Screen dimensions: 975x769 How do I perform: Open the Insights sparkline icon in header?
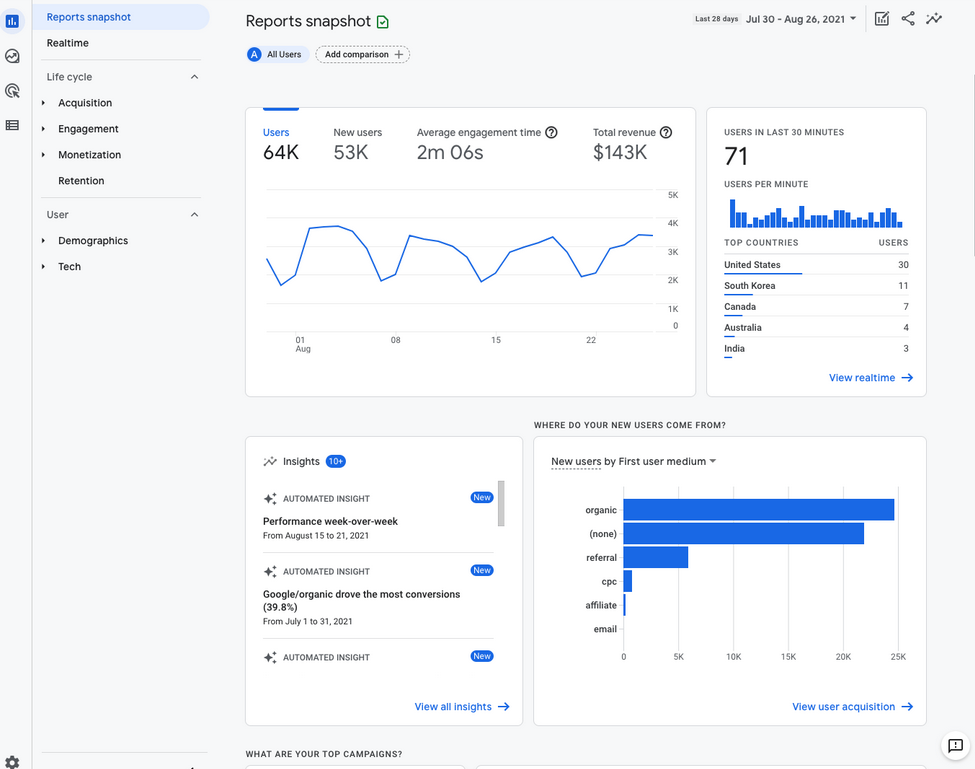tap(933, 19)
